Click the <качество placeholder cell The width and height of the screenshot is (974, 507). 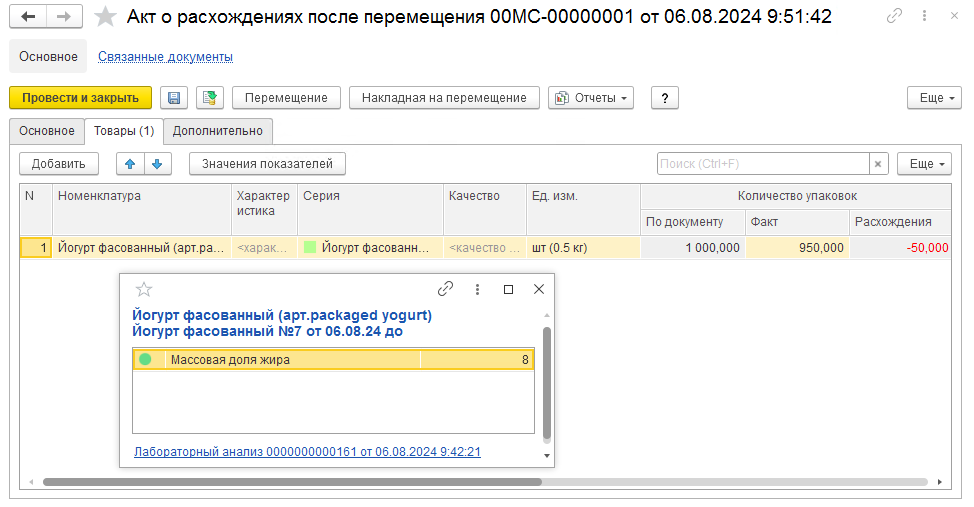(485, 247)
